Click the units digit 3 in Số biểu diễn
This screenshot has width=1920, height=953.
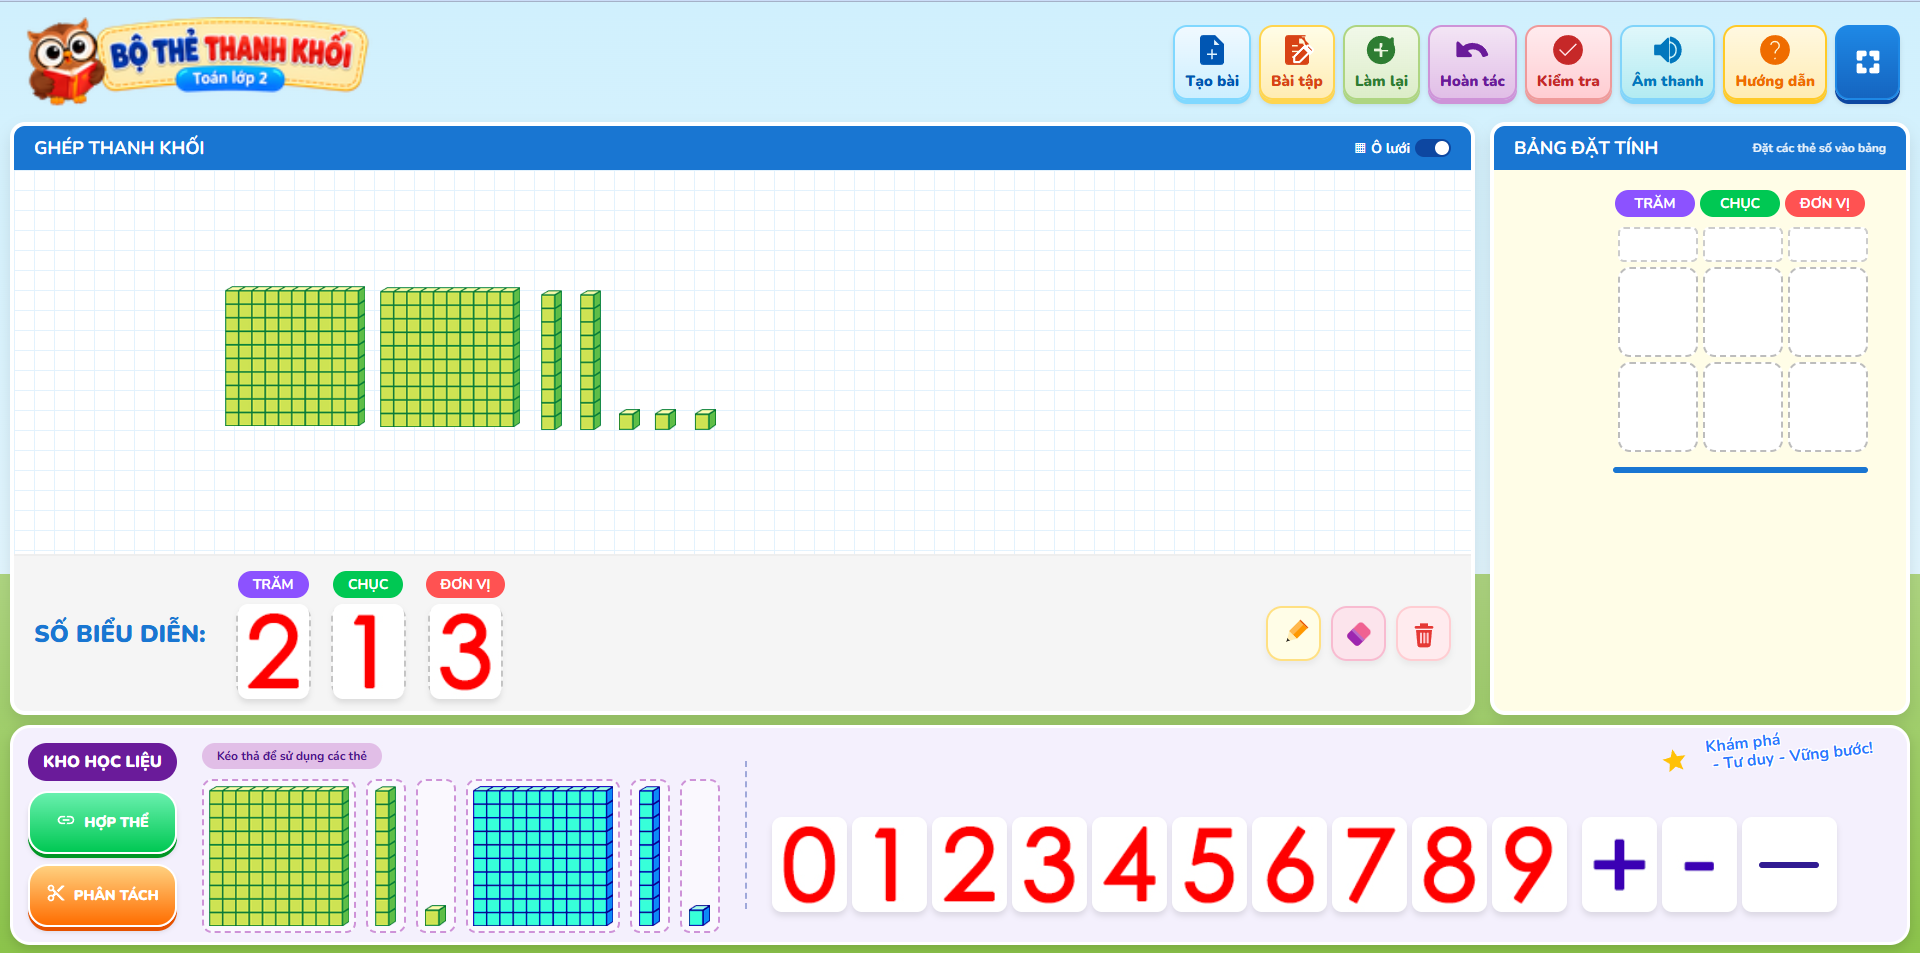[465, 652]
